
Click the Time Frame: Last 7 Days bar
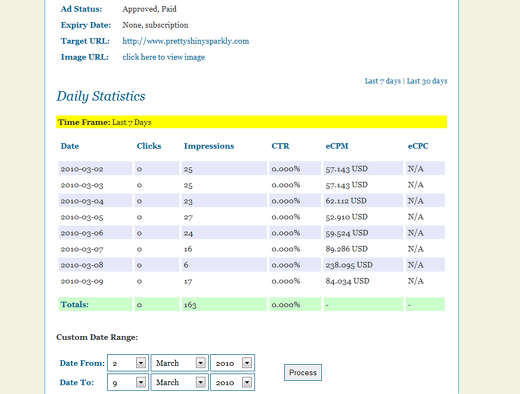tap(251, 122)
